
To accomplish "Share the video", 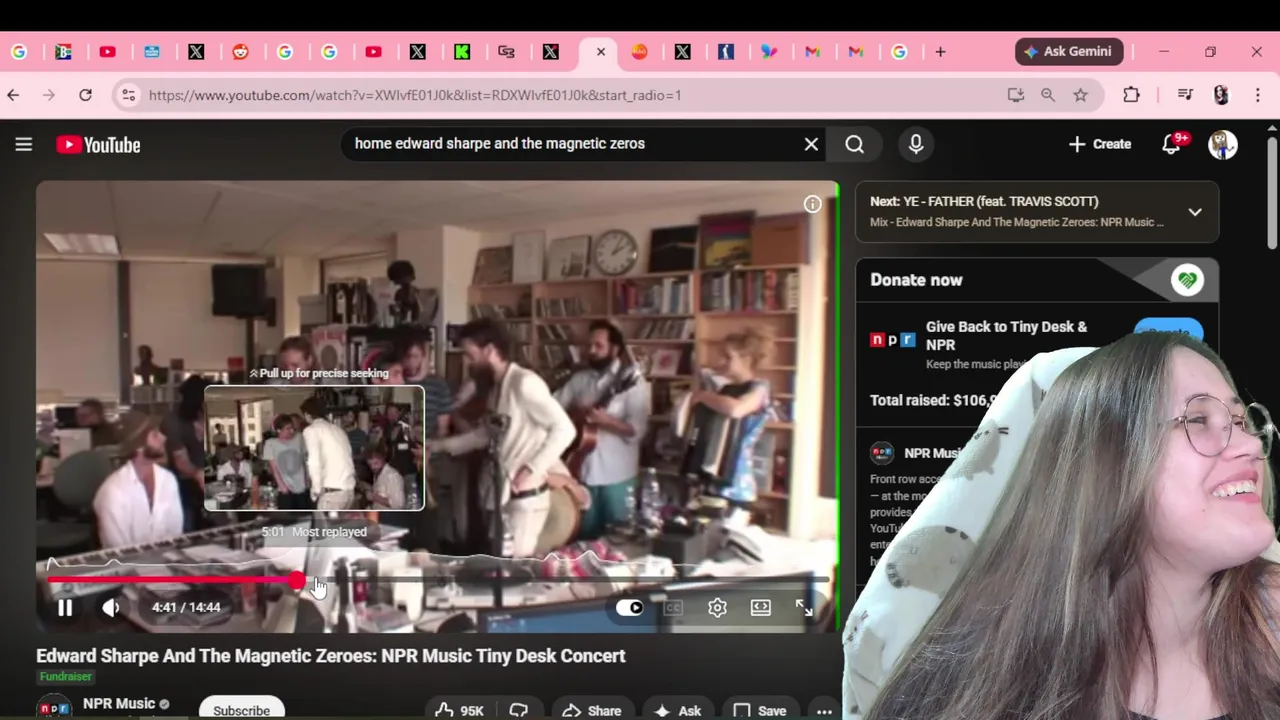I will coord(592,710).
